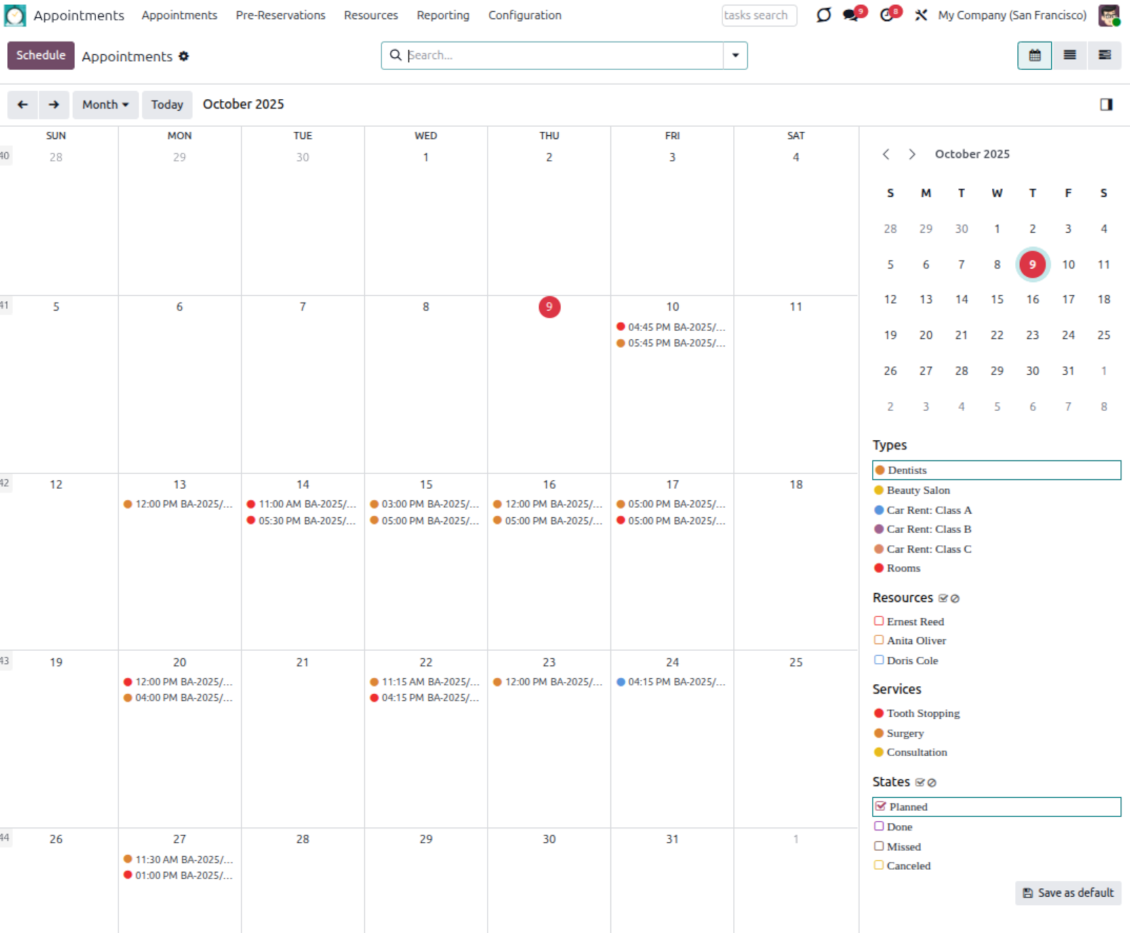Toggle the side panel icon

[x=1106, y=105]
